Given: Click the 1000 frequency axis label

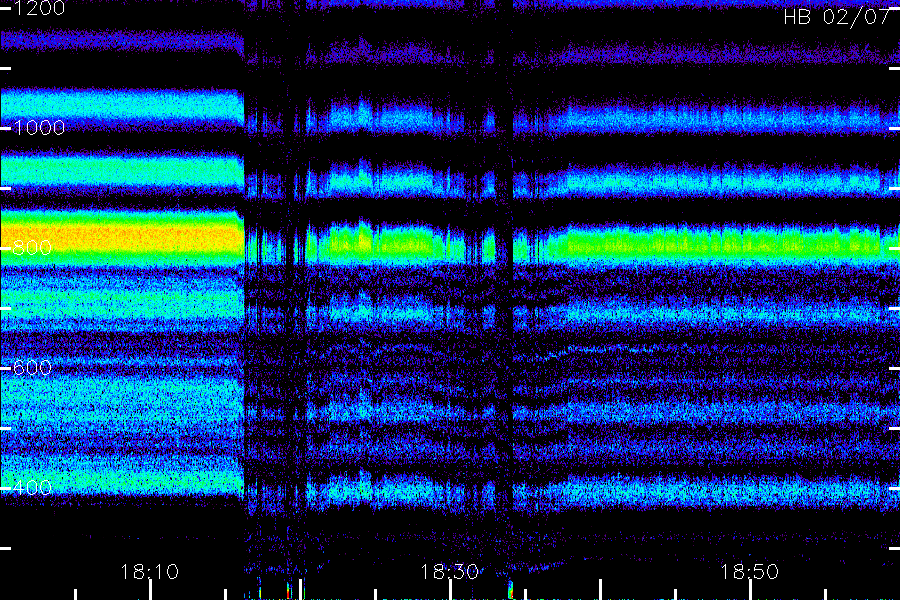Looking at the screenshot, I should point(39,127).
